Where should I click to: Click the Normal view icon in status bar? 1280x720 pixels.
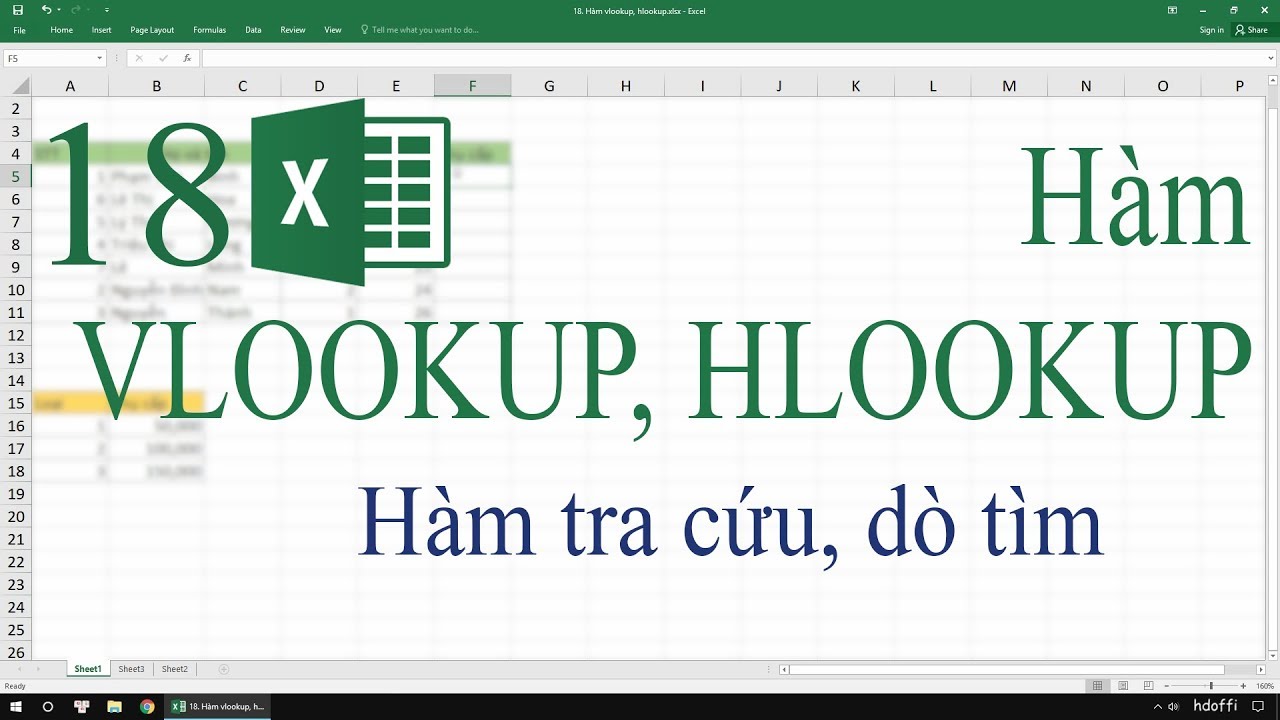1098,685
